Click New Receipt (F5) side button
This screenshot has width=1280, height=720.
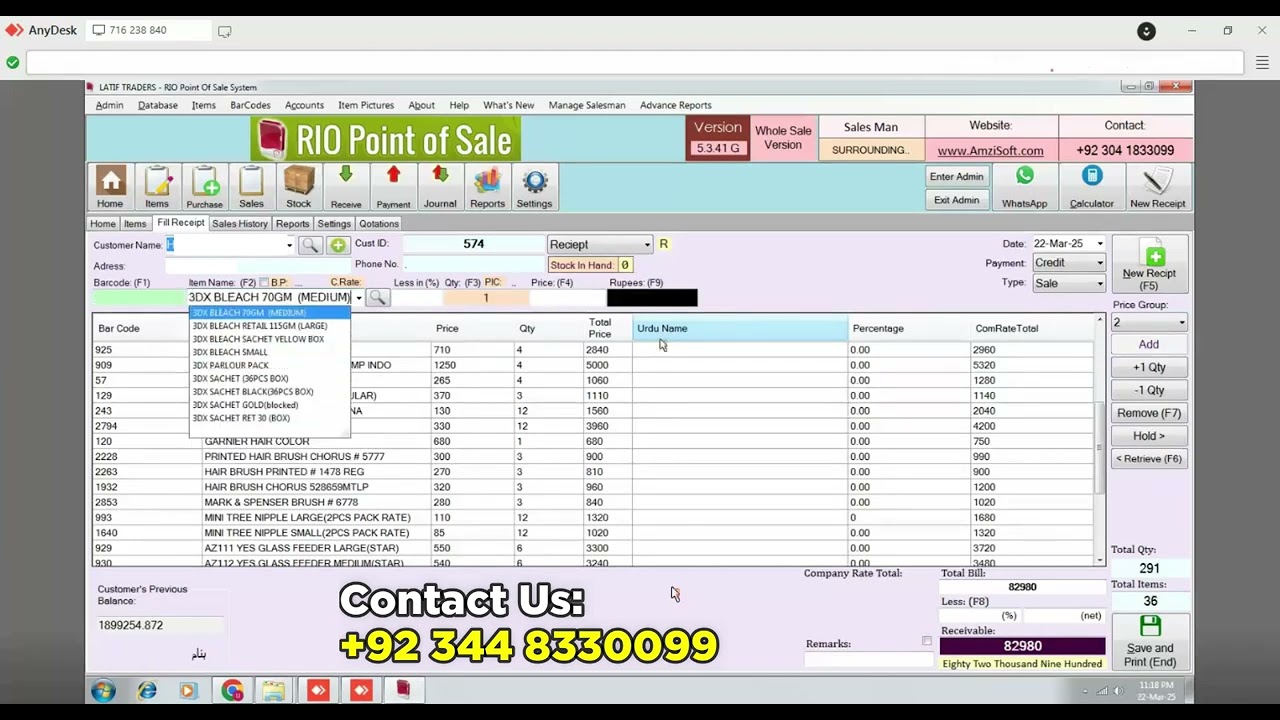tap(1149, 265)
